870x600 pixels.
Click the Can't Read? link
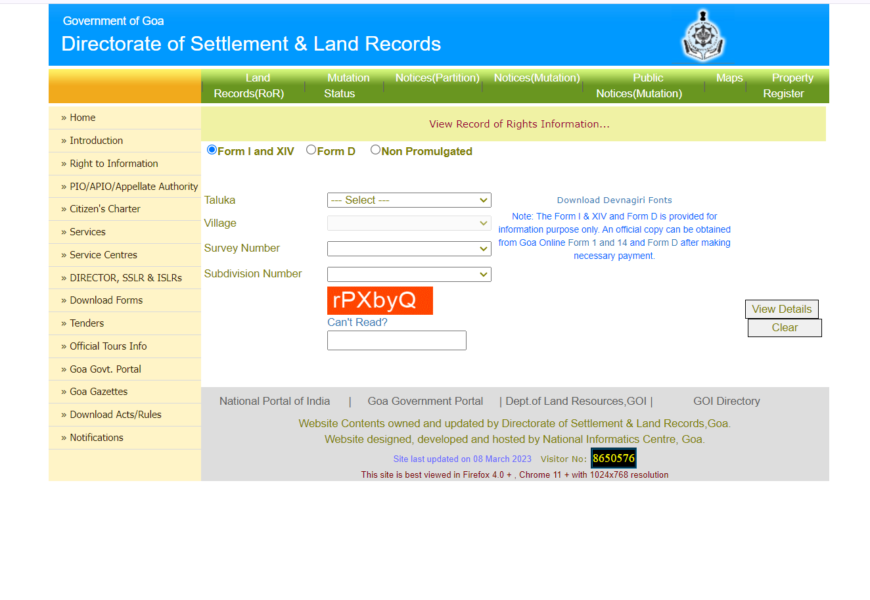point(357,322)
